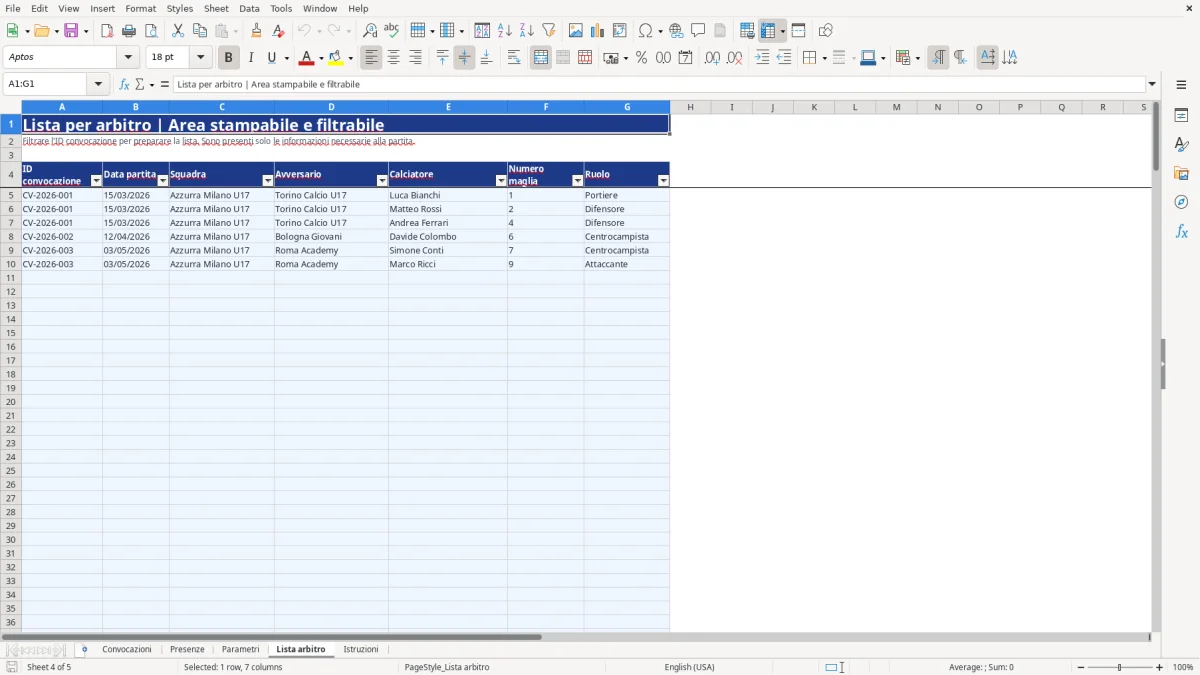Toggle Italic formatting
The image size is (1200, 675).
[250, 58]
